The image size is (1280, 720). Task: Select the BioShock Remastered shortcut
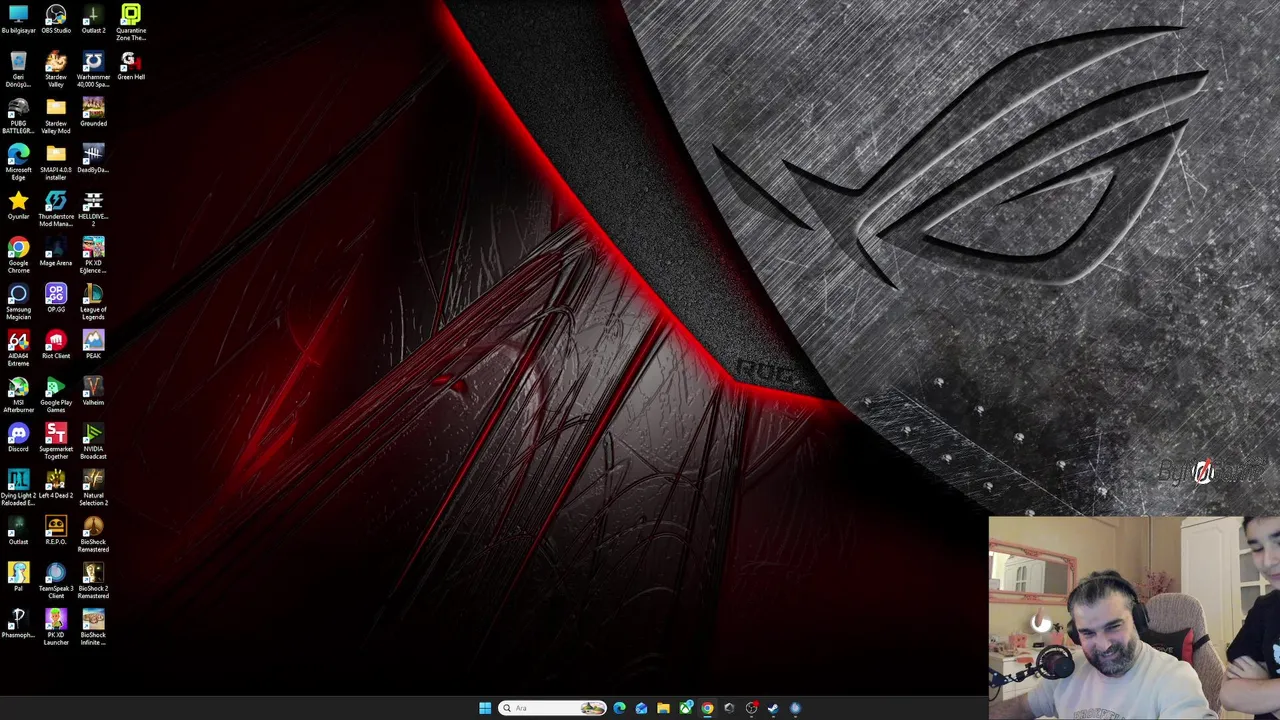(93, 535)
